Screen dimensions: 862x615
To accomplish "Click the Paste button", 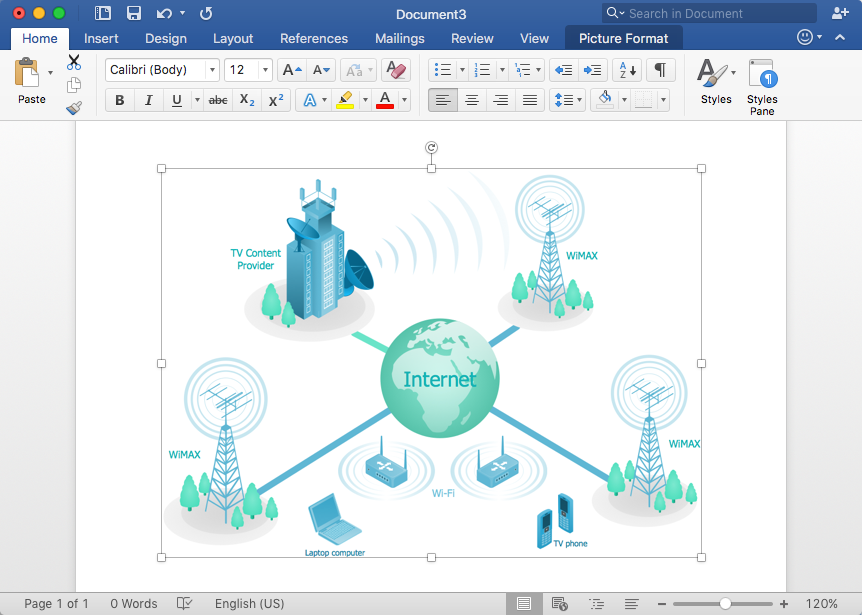I will pyautogui.click(x=32, y=81).
